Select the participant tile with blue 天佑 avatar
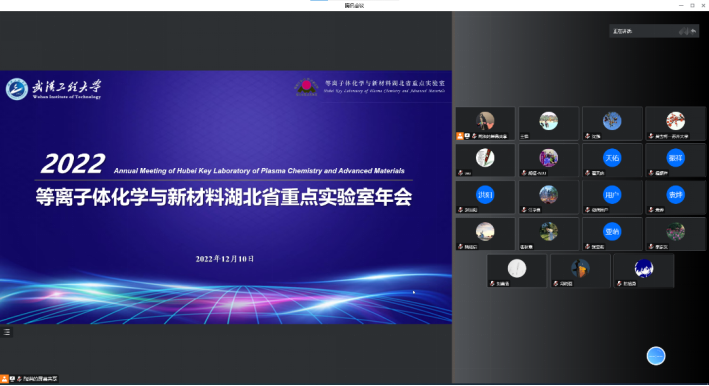Viewport: 709px width, 386px height. [x=612, y=160]
